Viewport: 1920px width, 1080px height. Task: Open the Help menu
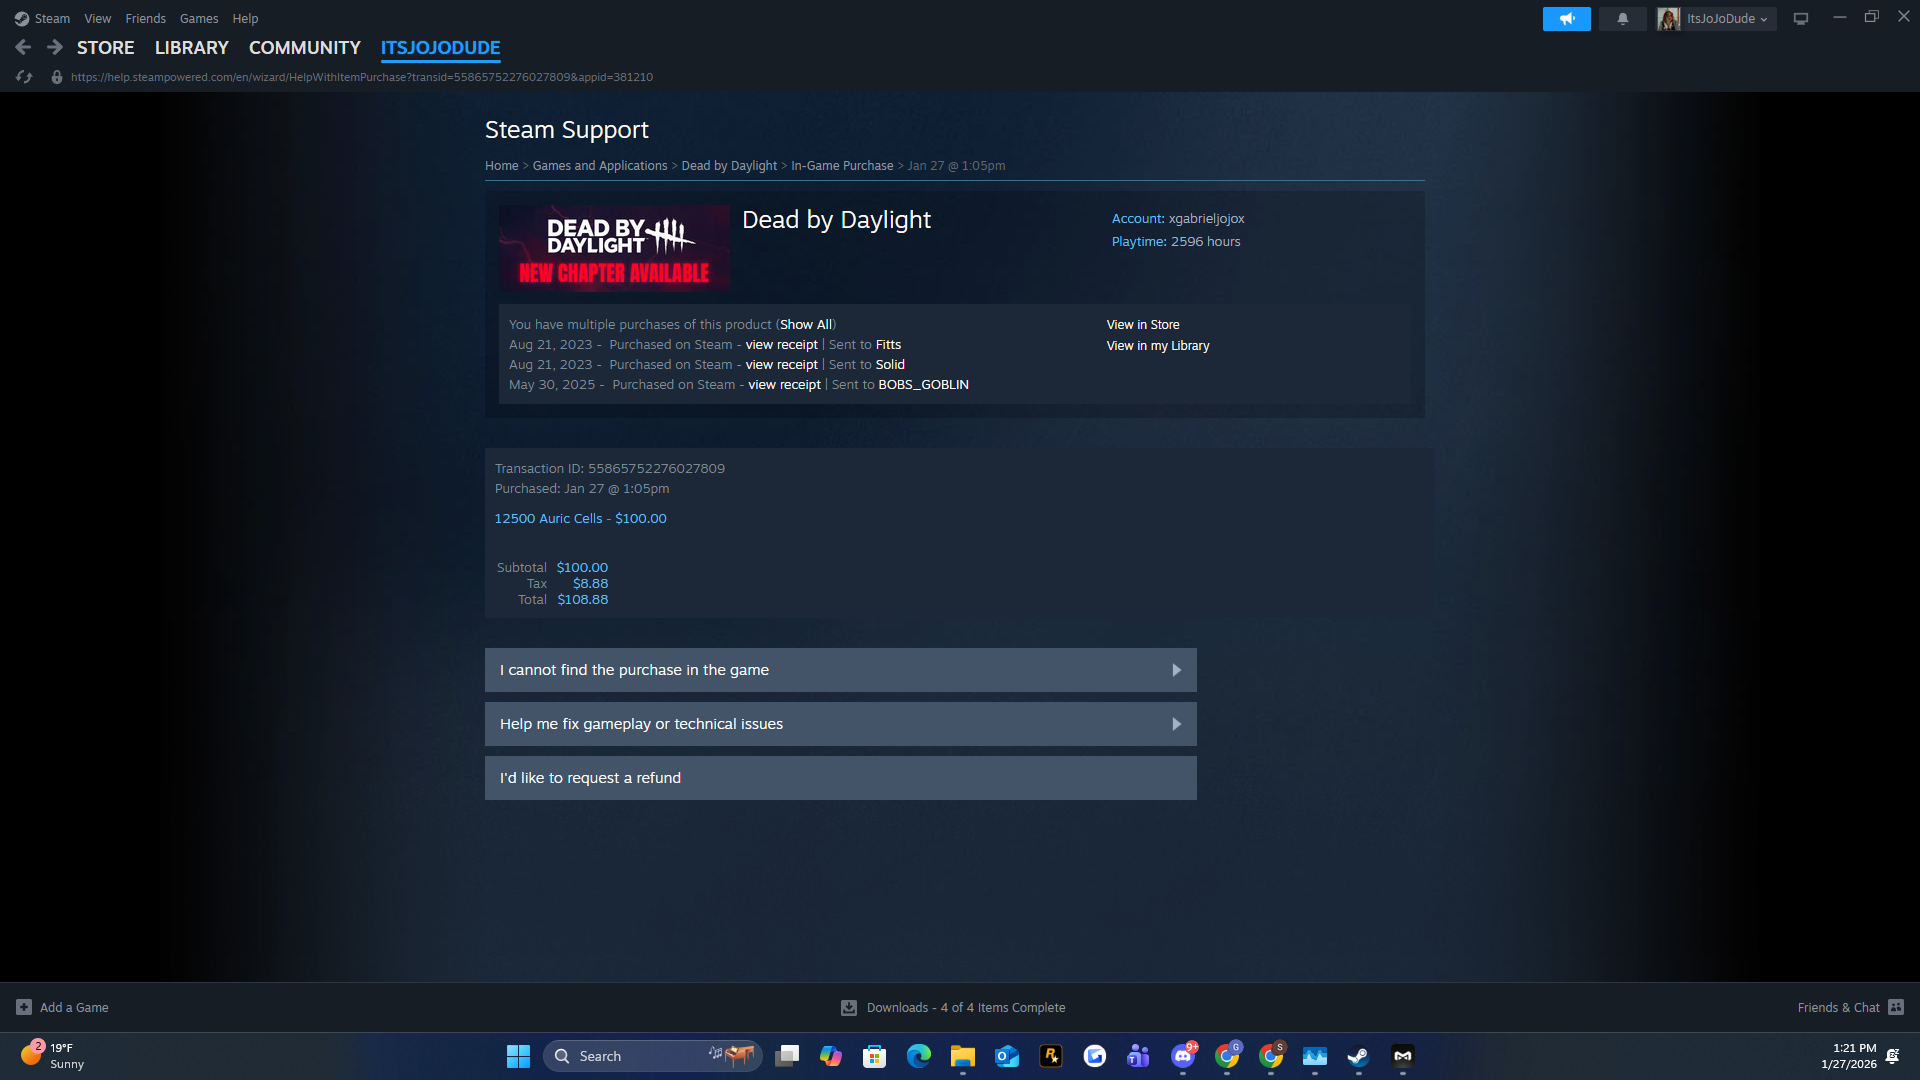(x=245, y=19)
